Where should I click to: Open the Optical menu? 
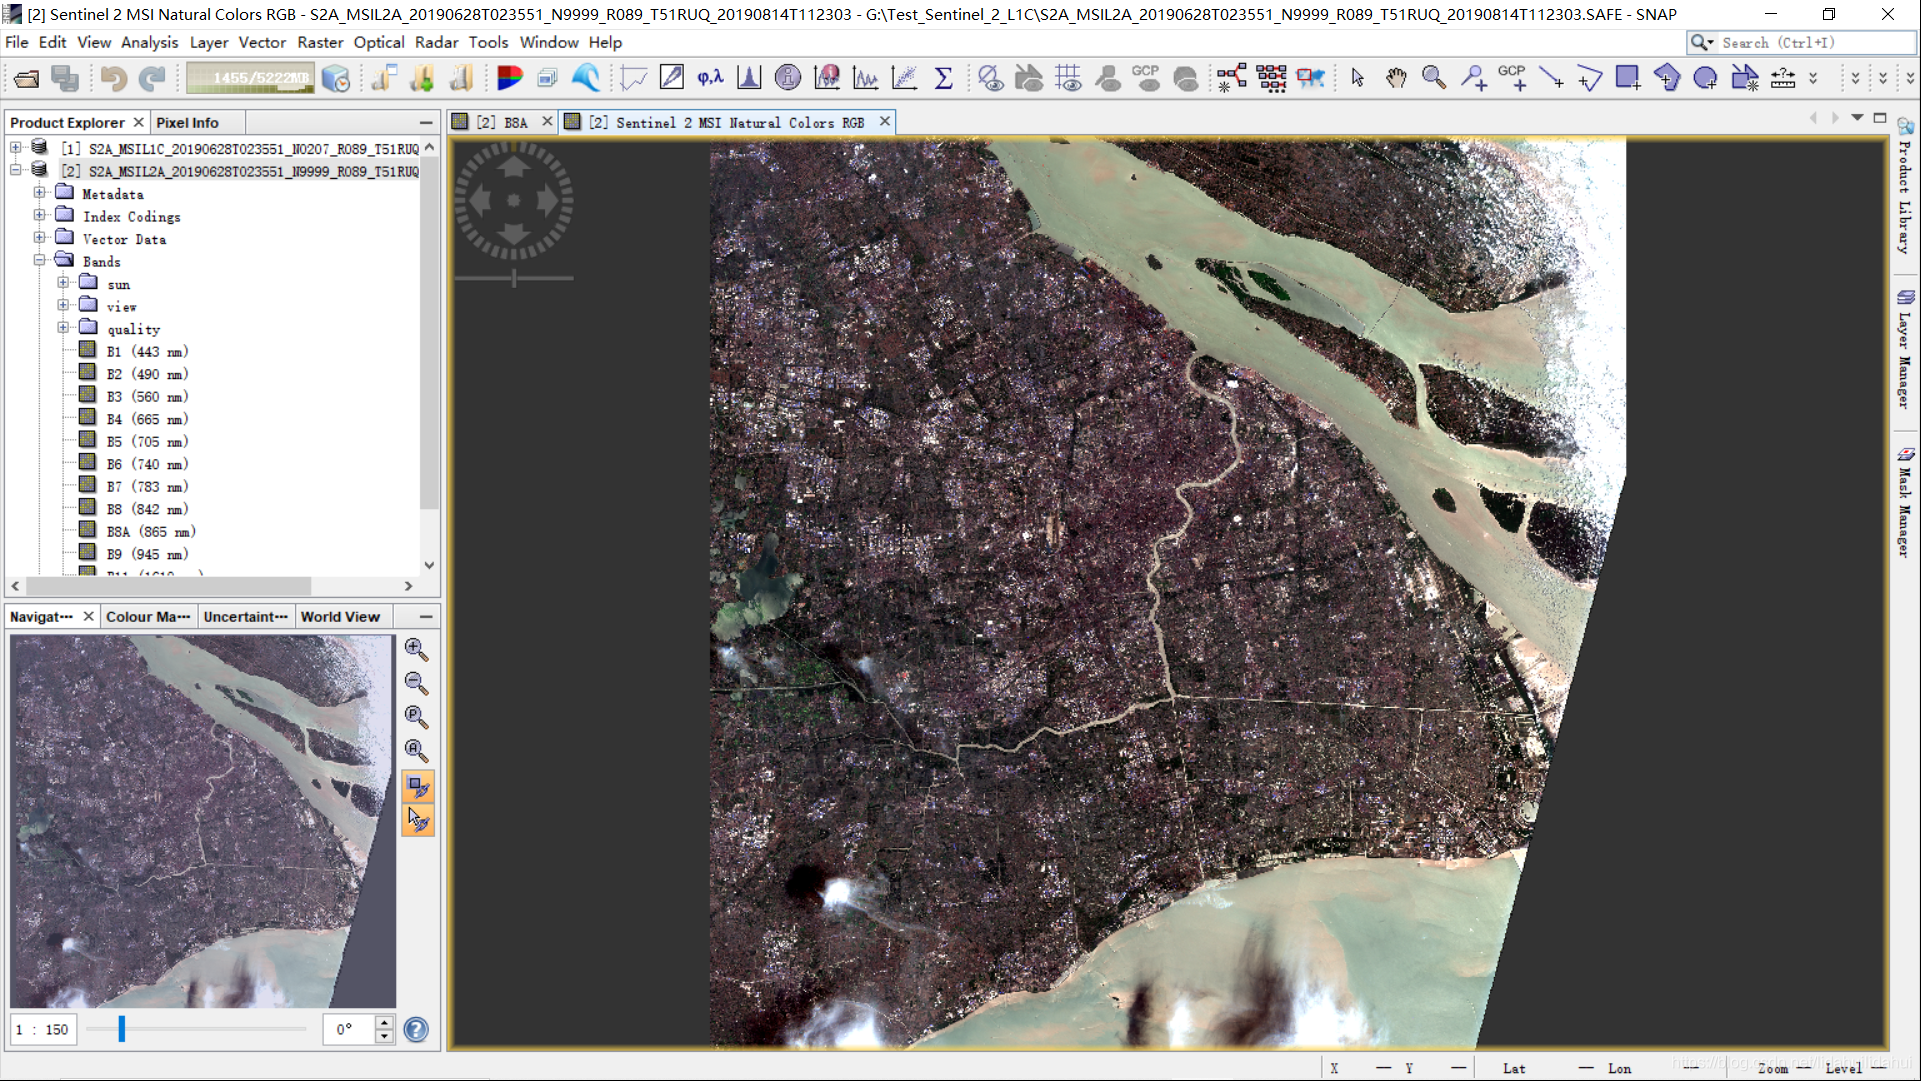379,42
